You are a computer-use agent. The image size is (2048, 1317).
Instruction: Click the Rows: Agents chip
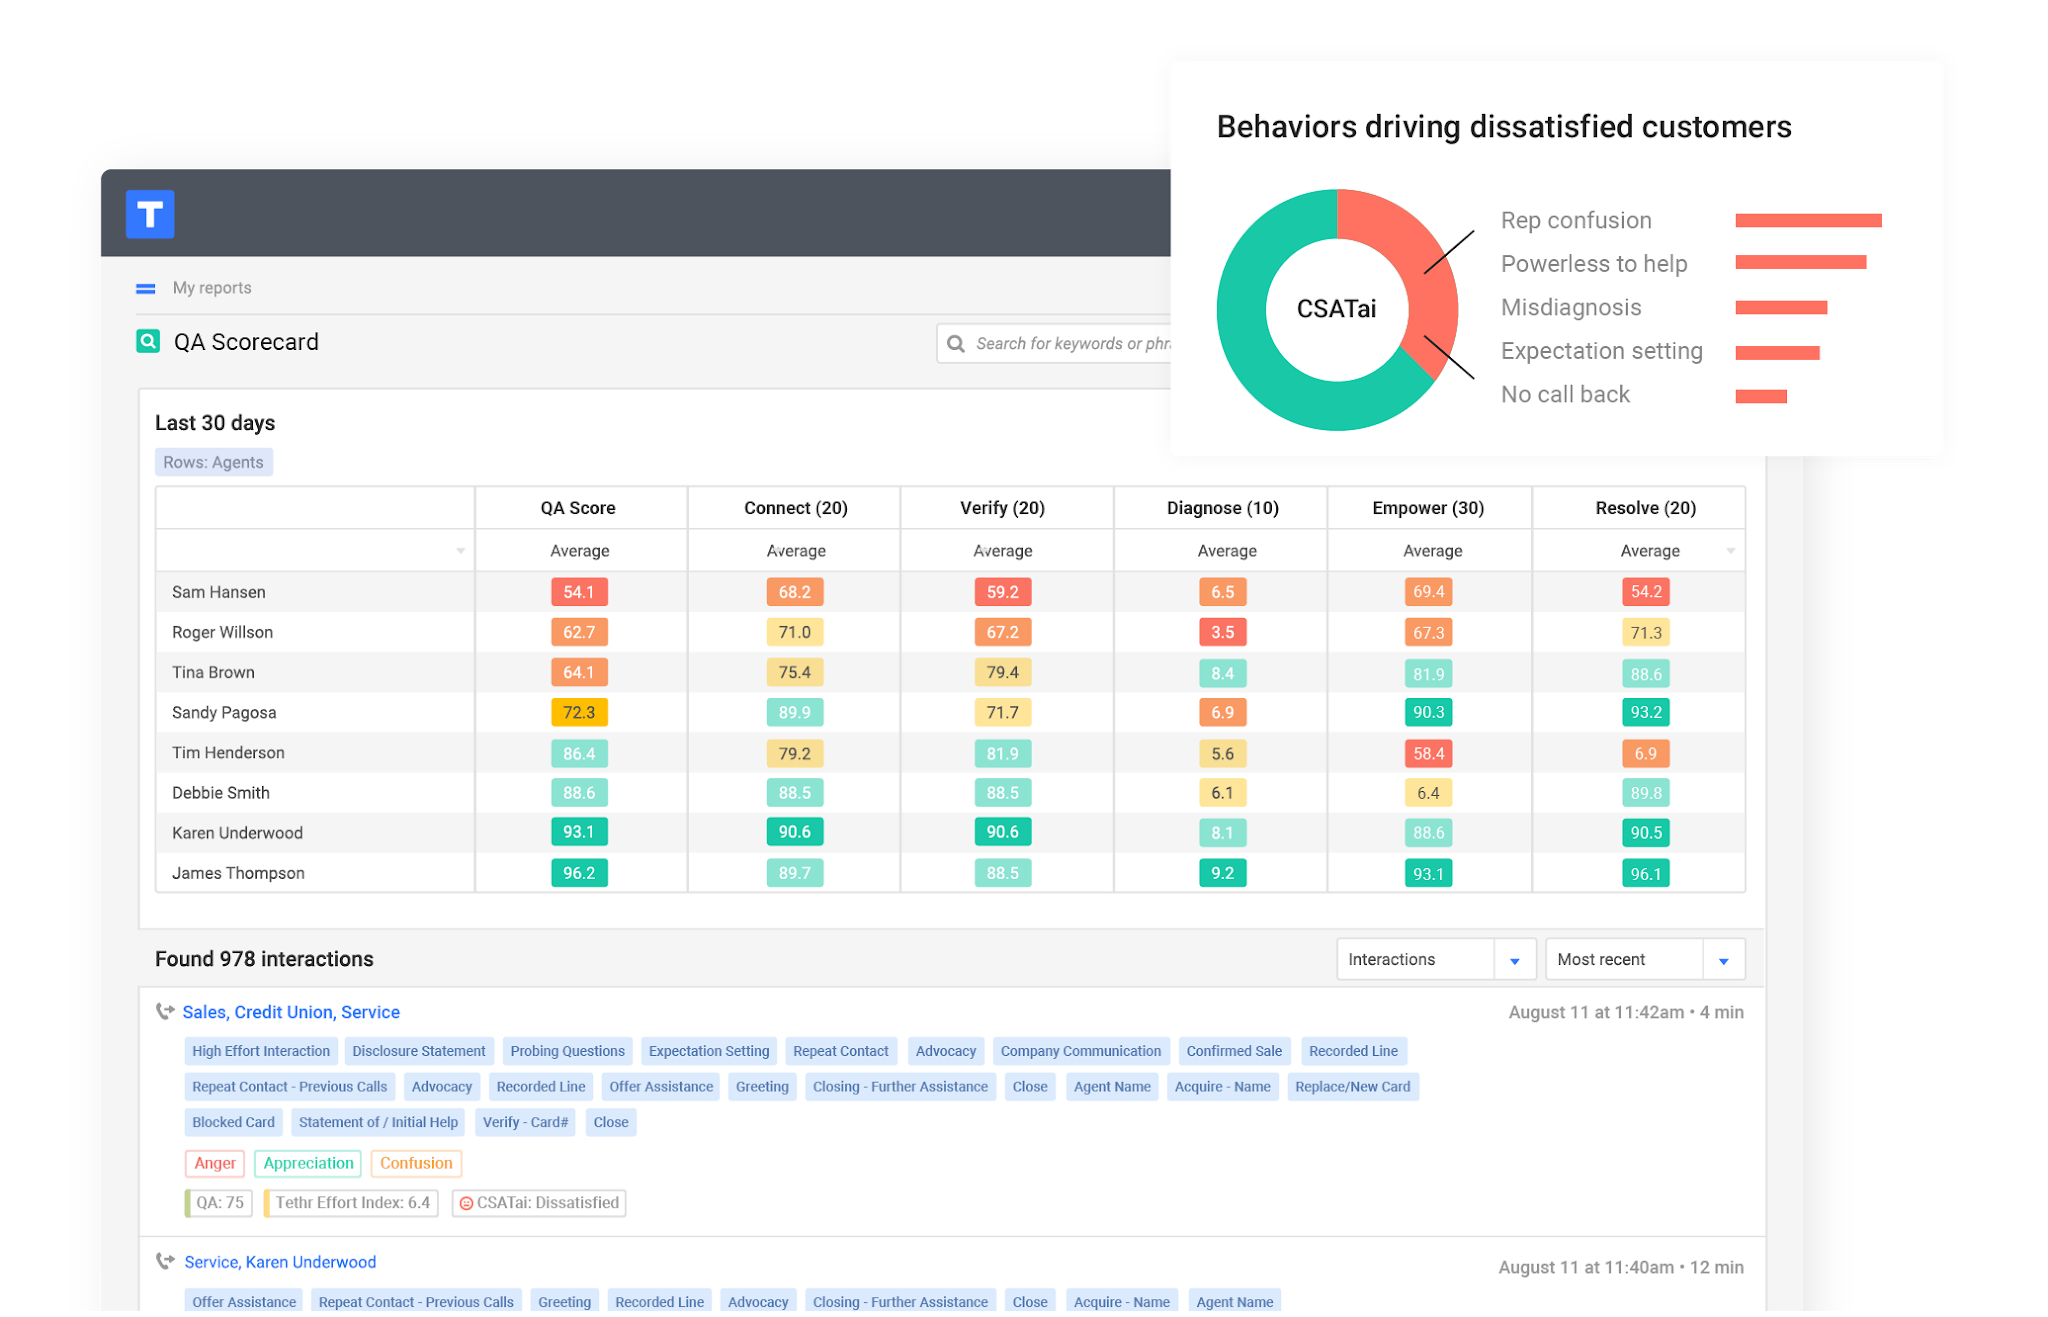[x=213, y=463]
